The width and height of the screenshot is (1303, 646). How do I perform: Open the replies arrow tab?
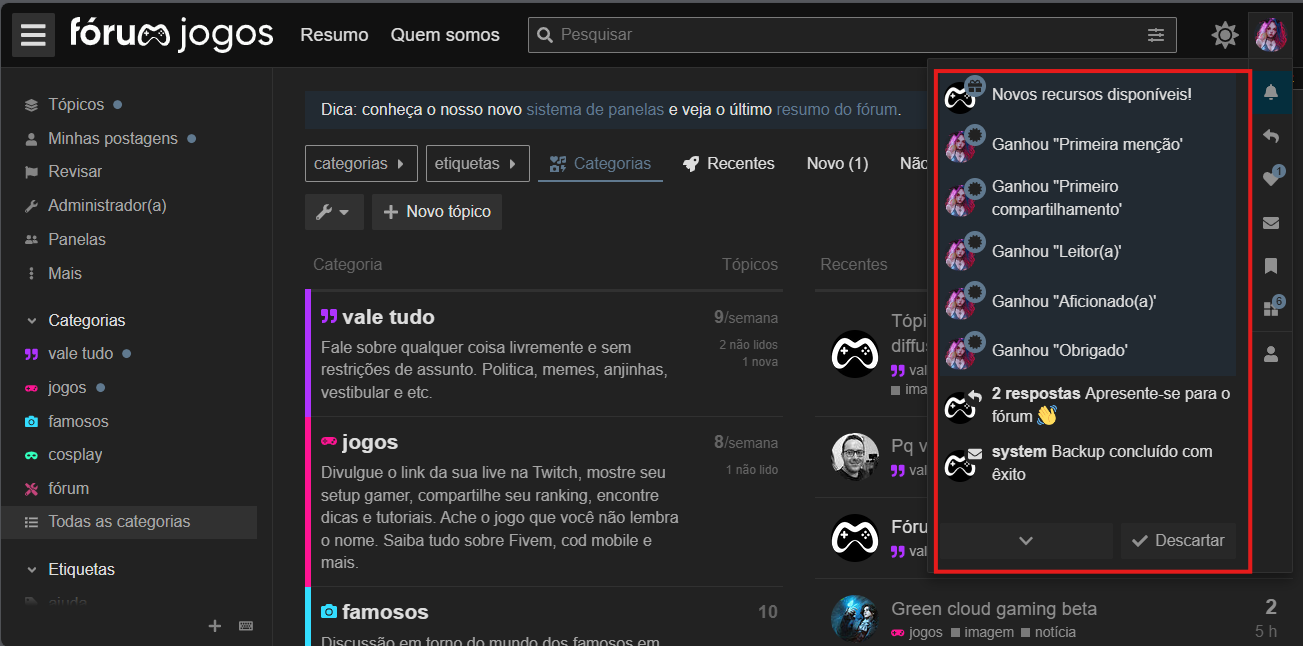point(1271,136)
